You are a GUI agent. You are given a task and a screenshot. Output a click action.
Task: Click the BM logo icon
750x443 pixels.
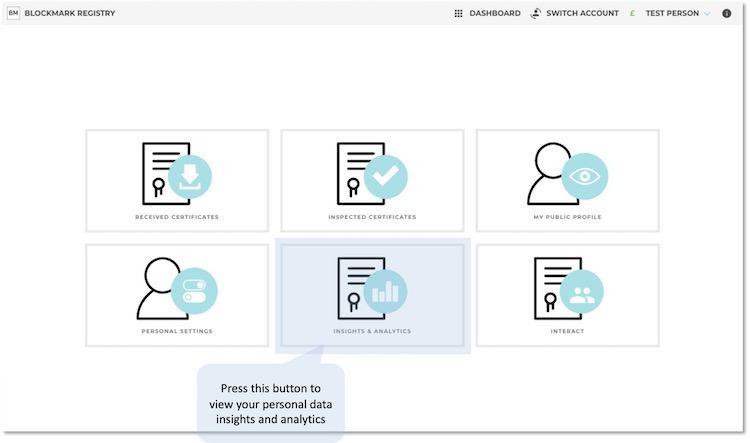[x=13, y=13]
